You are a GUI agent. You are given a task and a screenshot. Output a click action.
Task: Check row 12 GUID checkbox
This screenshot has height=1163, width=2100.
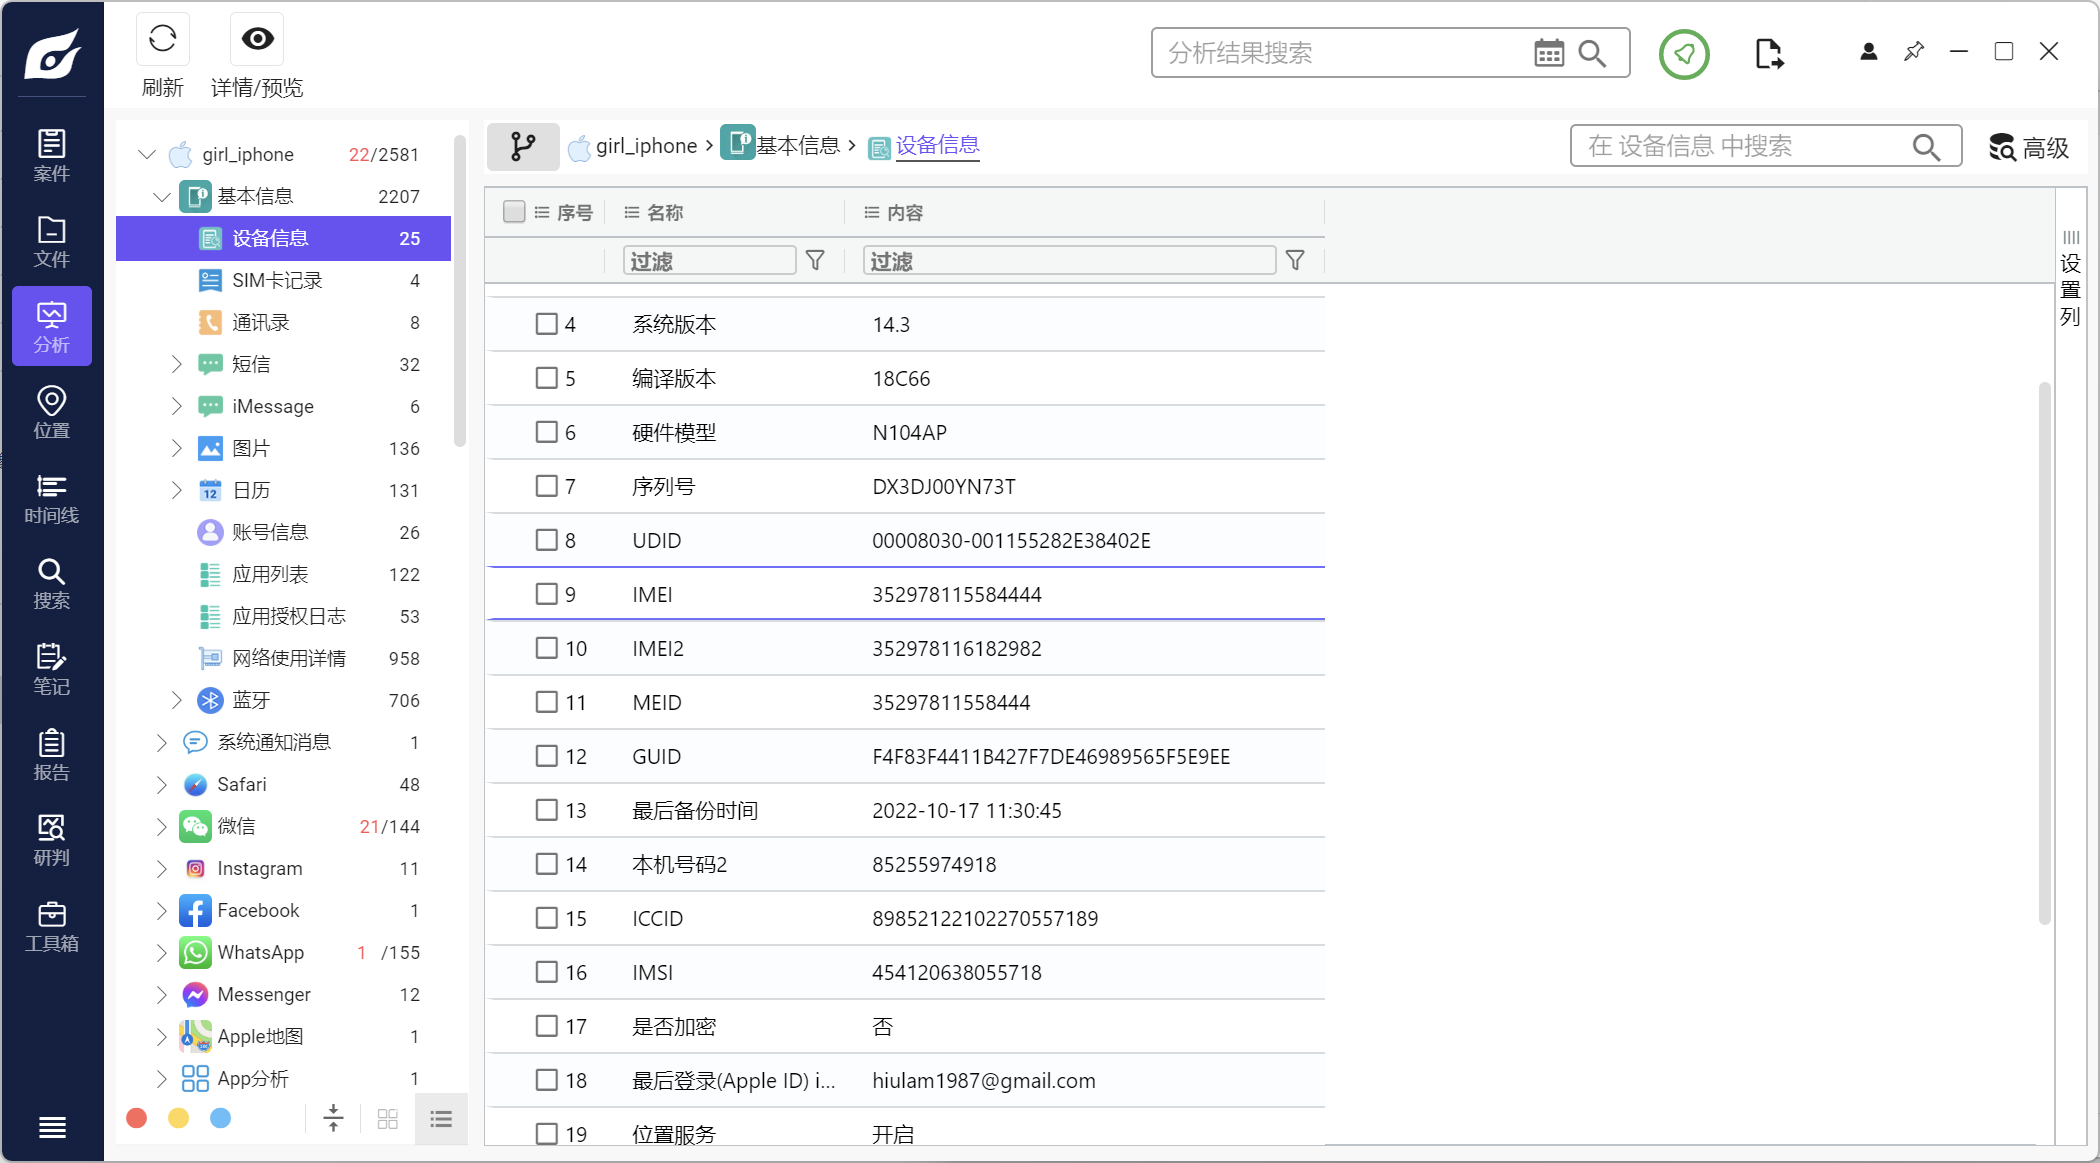546,756
